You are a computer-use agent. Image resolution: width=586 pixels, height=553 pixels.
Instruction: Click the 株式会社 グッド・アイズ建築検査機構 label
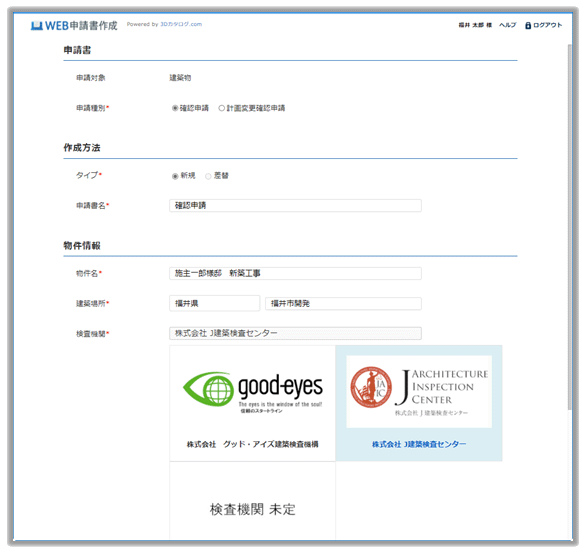point(253,444)
